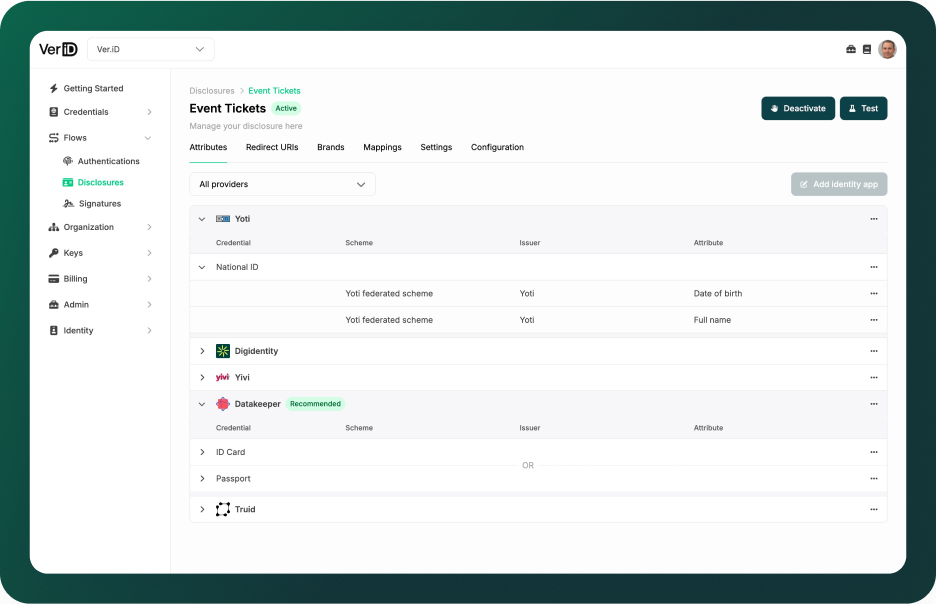Viewport: 936px width, 604px height.
Task: Open more options for Truid row
Action: [873, 510]
